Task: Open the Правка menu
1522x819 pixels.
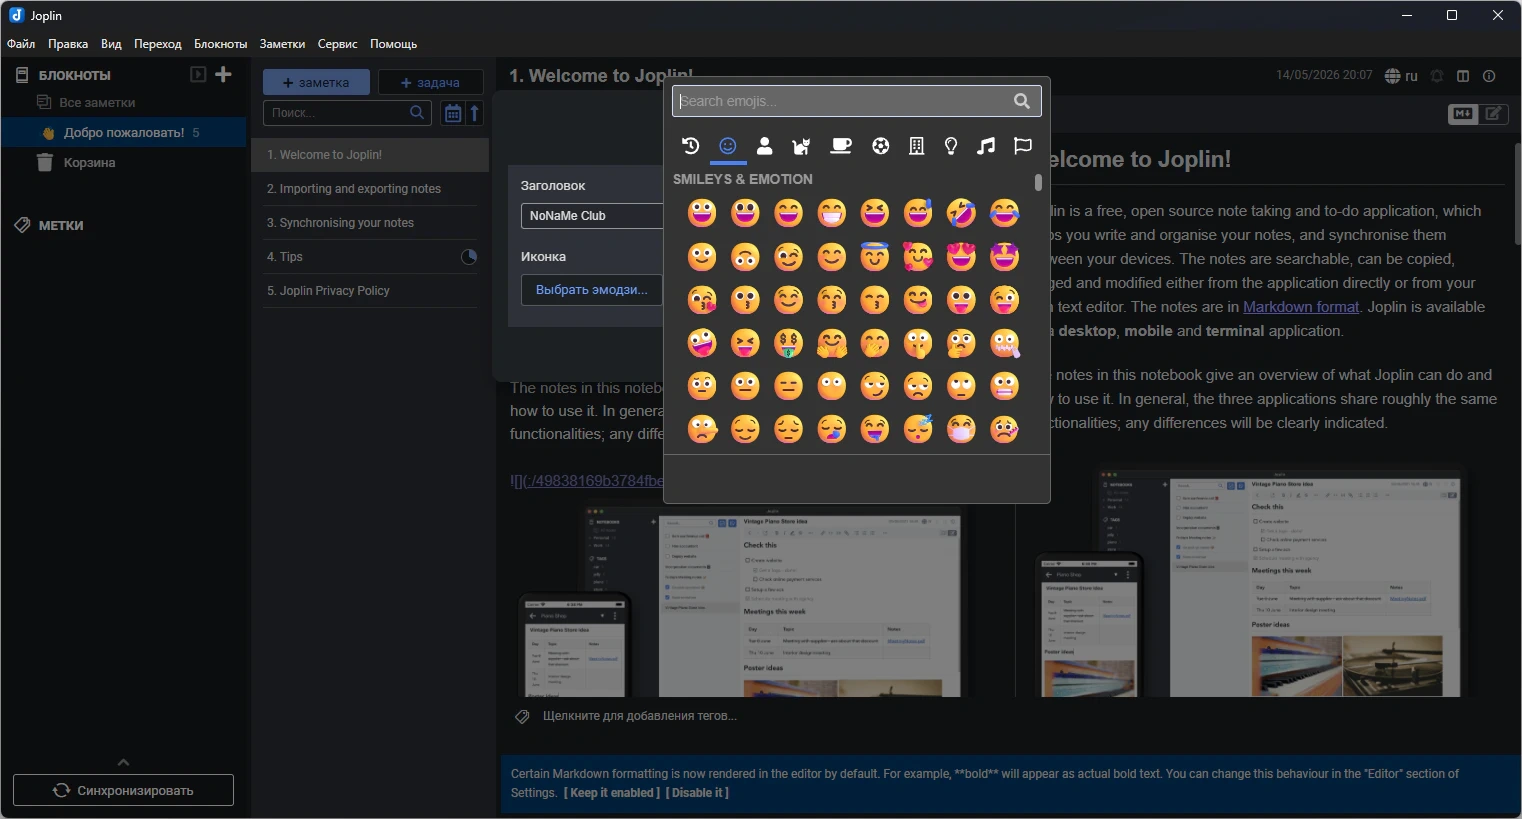Action: [x=68, y=44]
